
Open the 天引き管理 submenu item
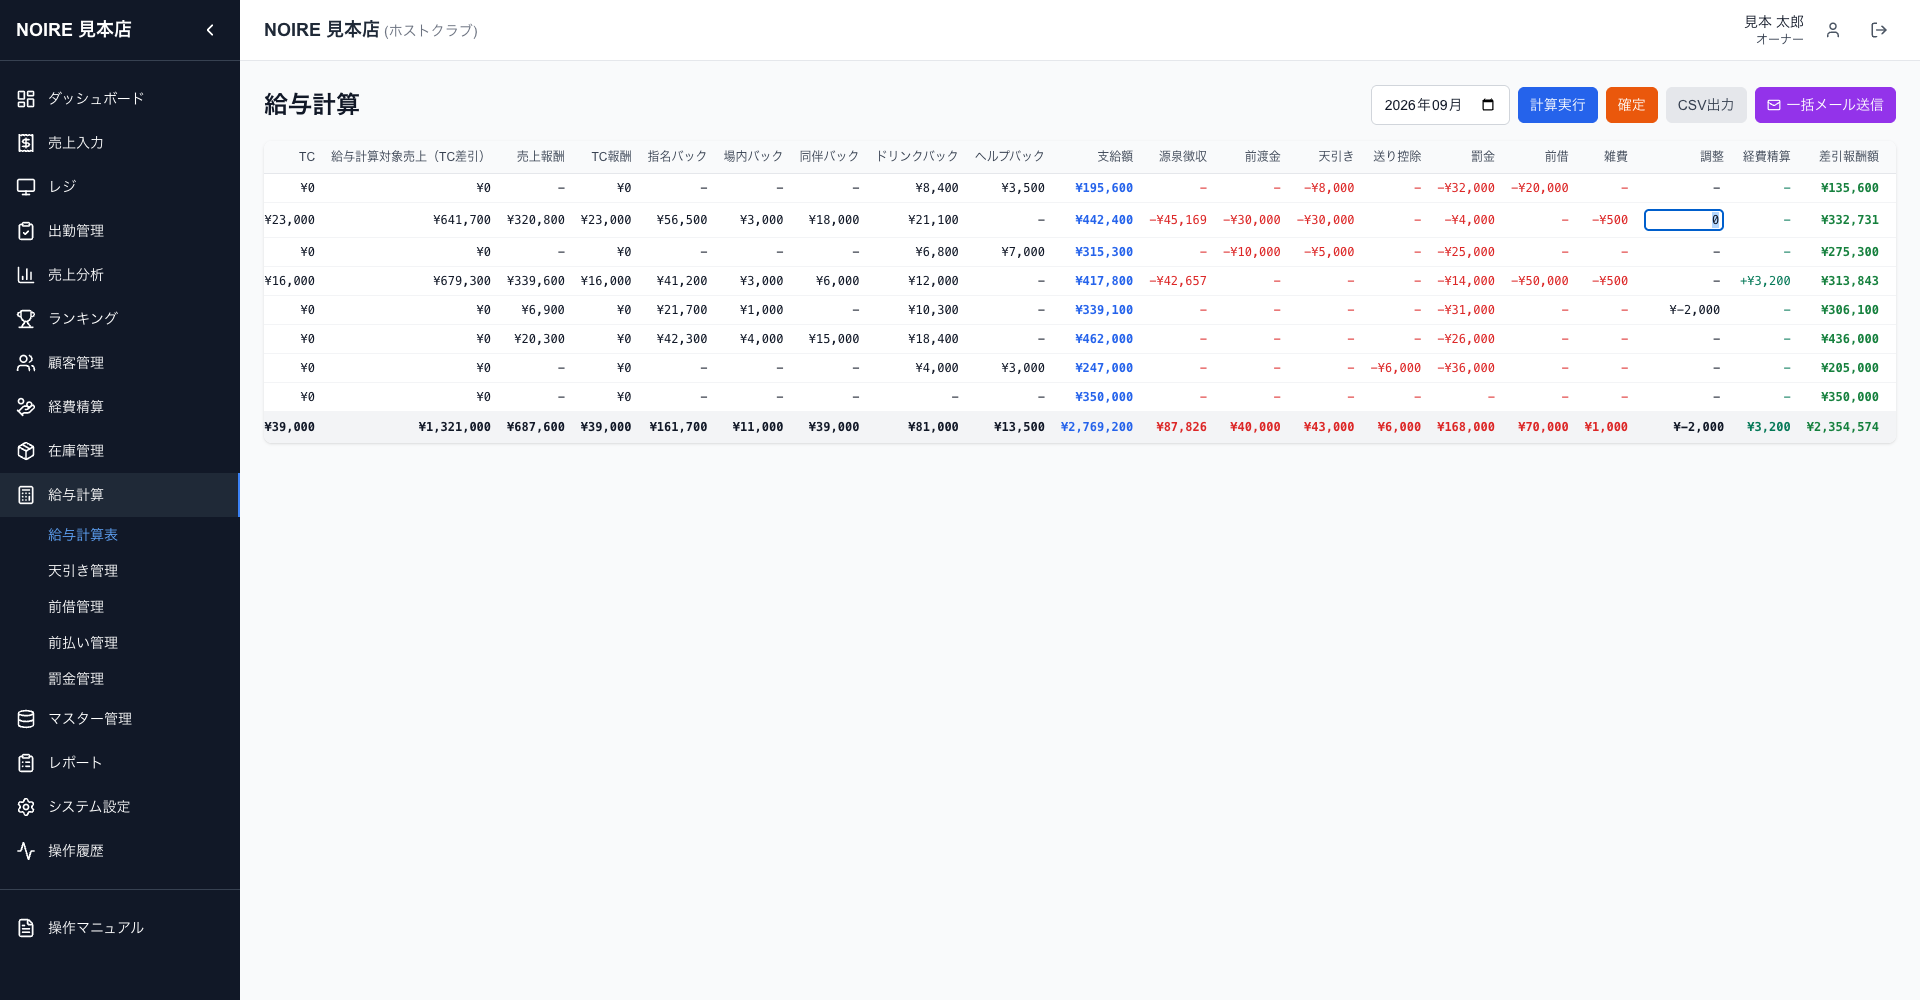click(83, 571)
